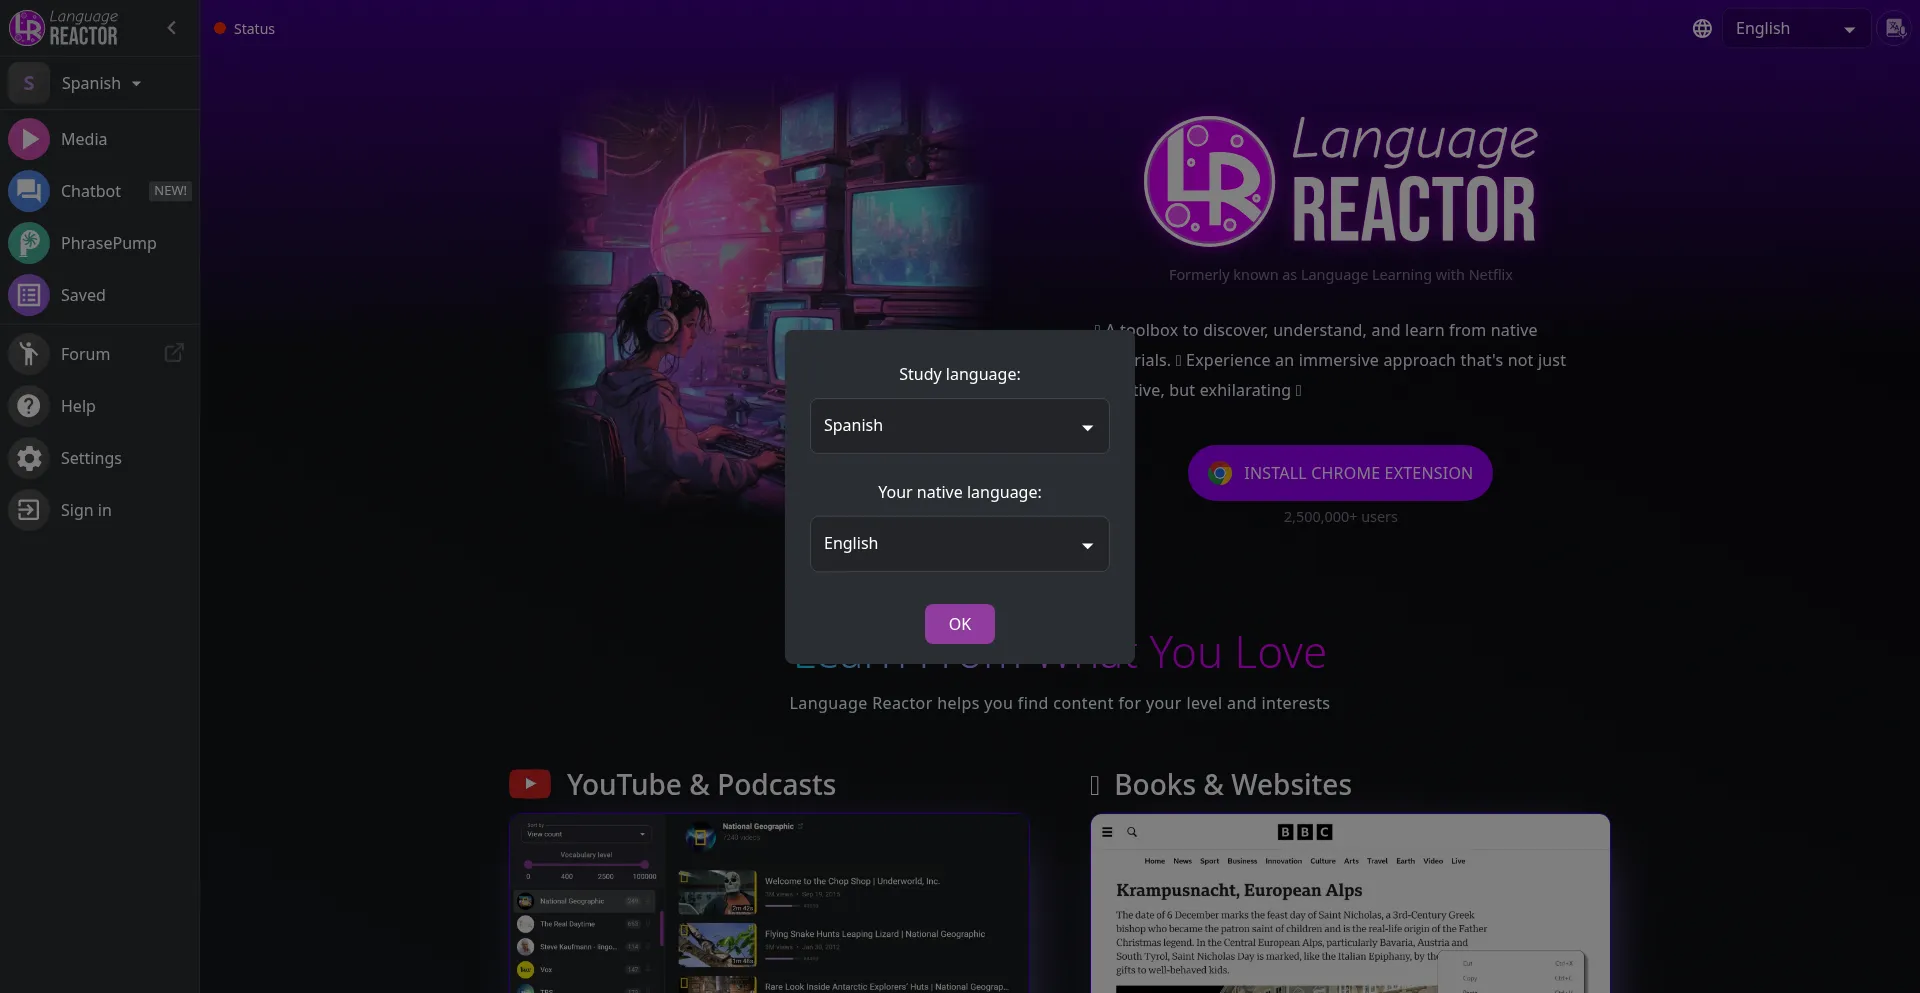Click Install Chrome Extension button
Image resolution: width=1920 pixels, height=993 pixels.
(x=1340, y=473)
